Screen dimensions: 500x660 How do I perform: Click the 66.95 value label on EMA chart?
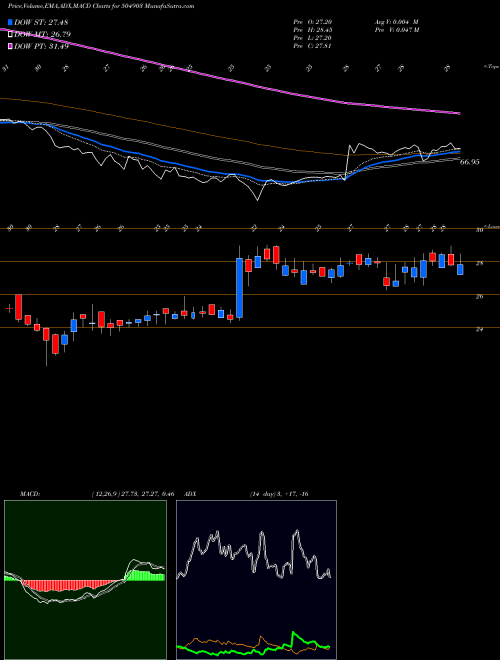click(470, 162)
